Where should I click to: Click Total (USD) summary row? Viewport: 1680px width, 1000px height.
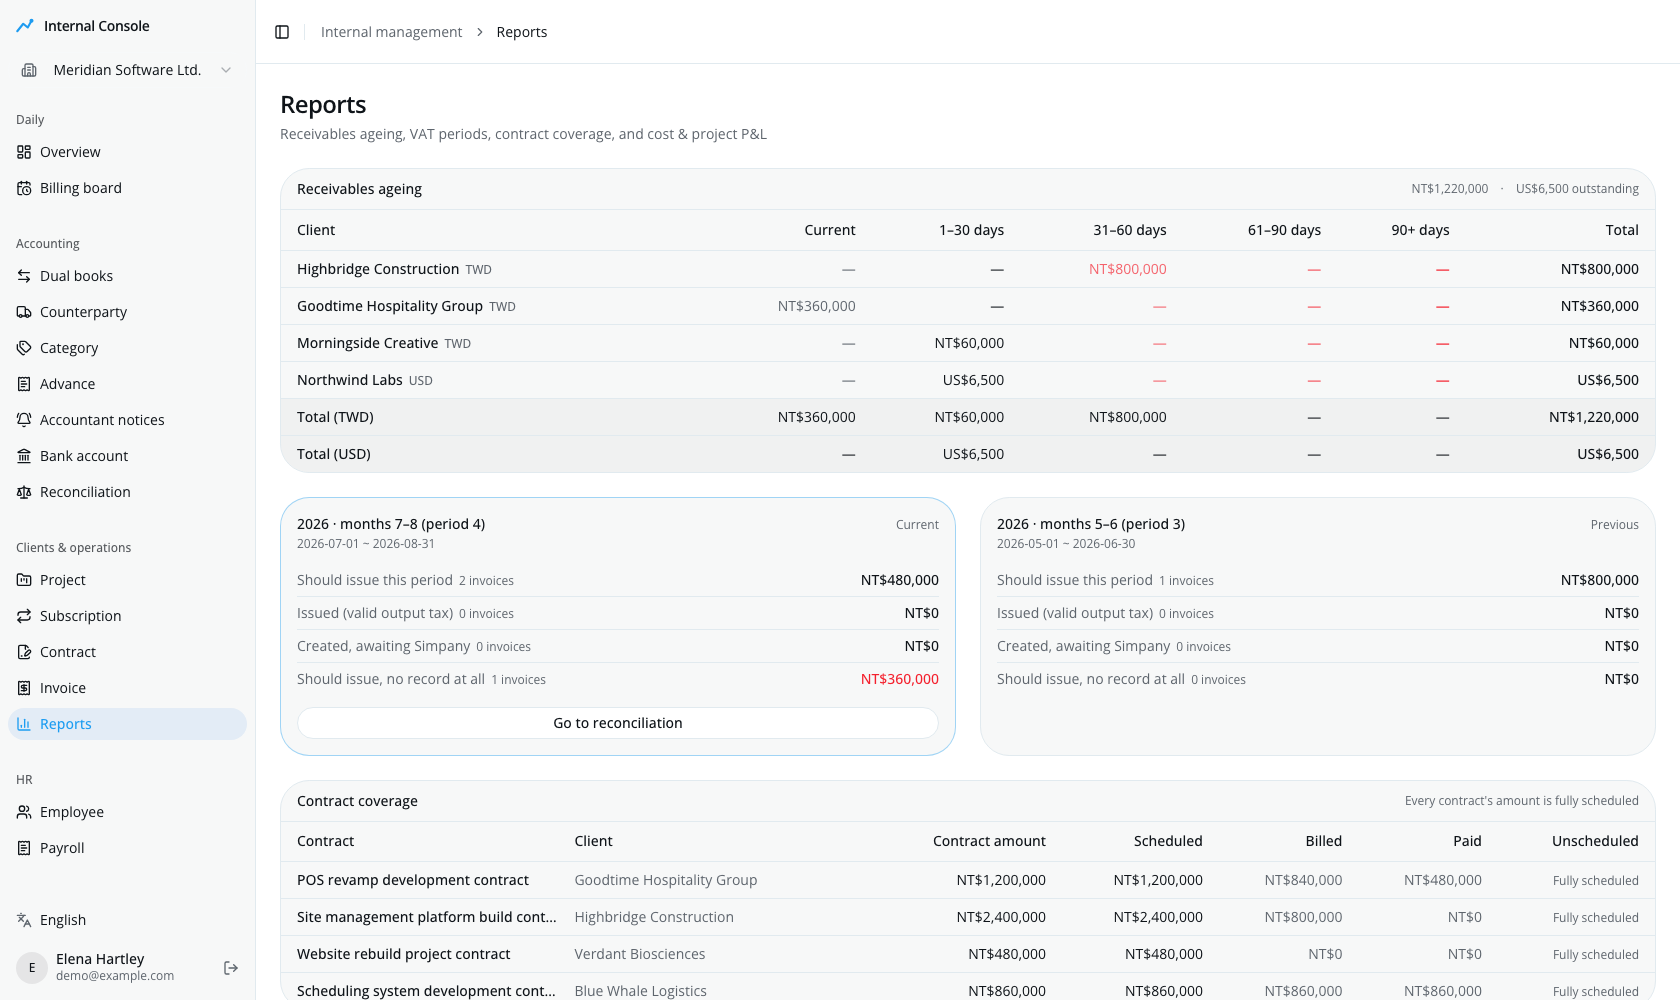point(968,454)
